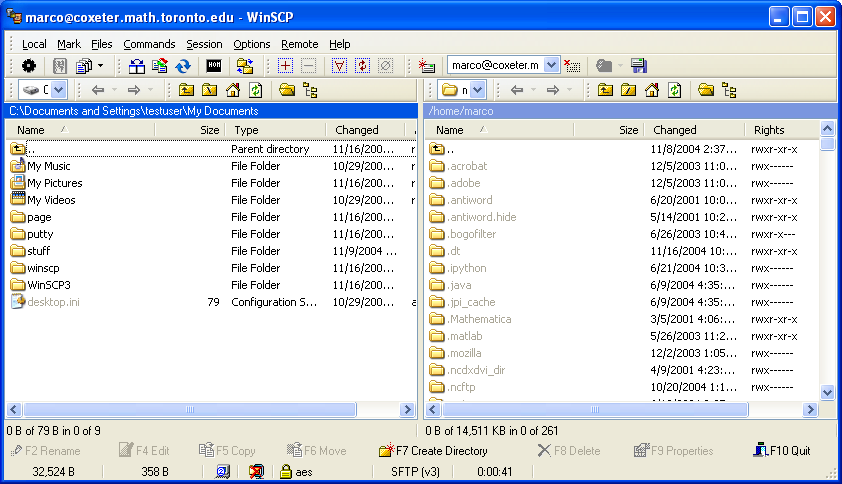Click local Open Directory folder icon
842x484 pixels.
pos(287,90)
